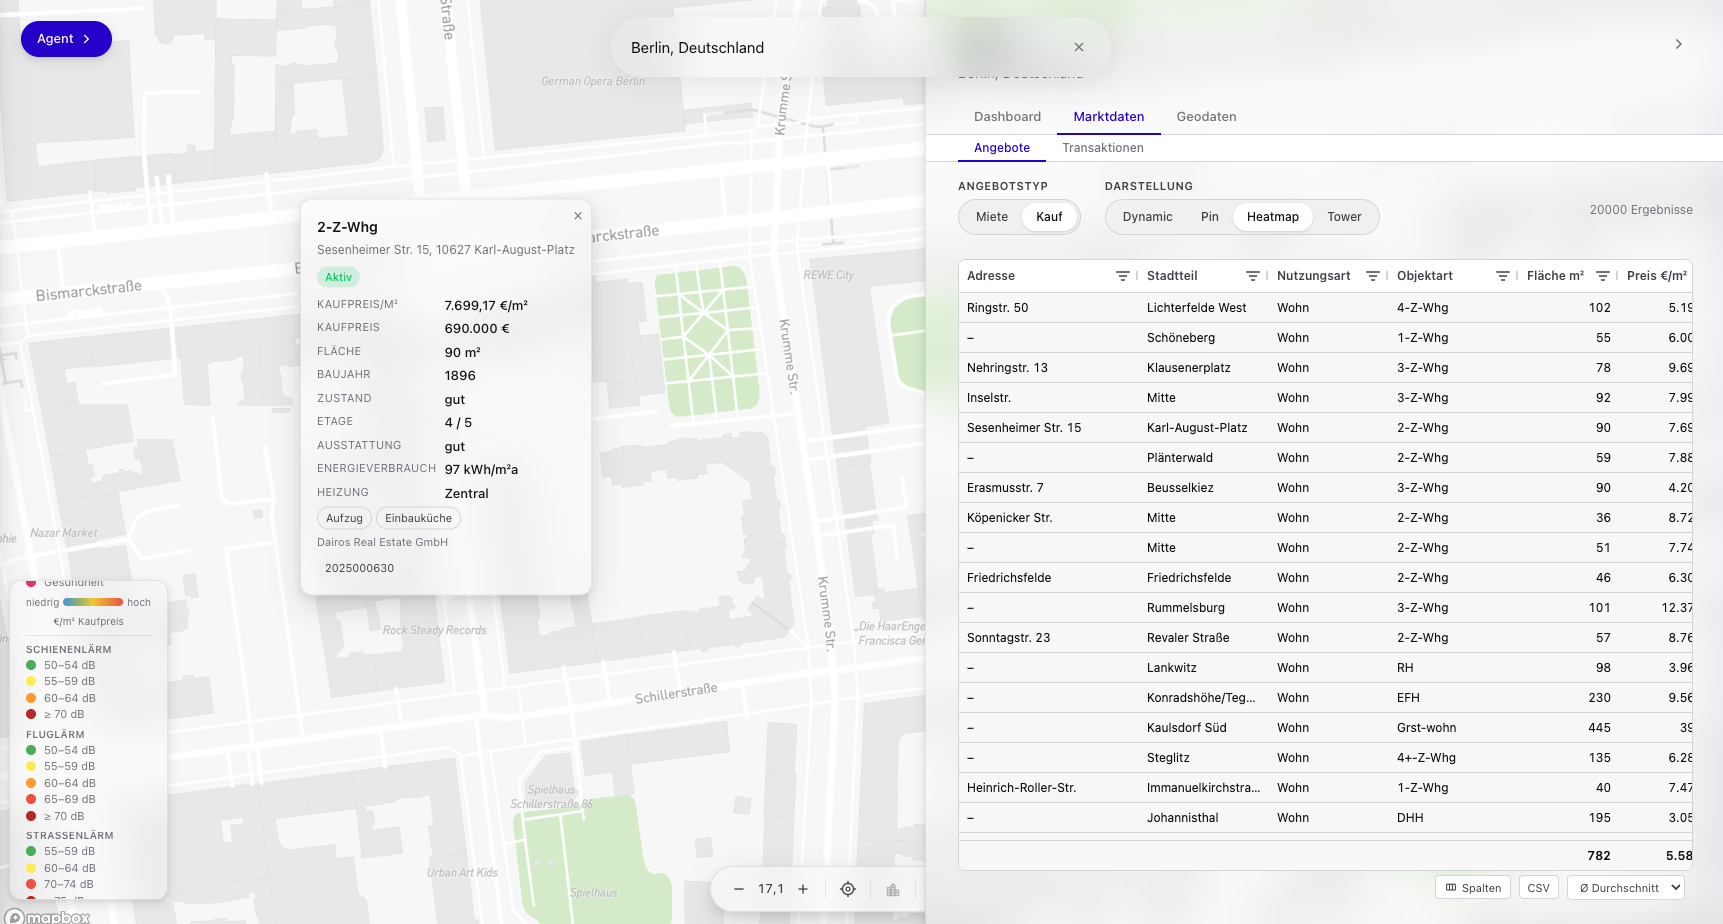This screenshot has height=924, width=1723.
Task: Select the Transaktionen sub-tab
Action: click(1103, 148)
